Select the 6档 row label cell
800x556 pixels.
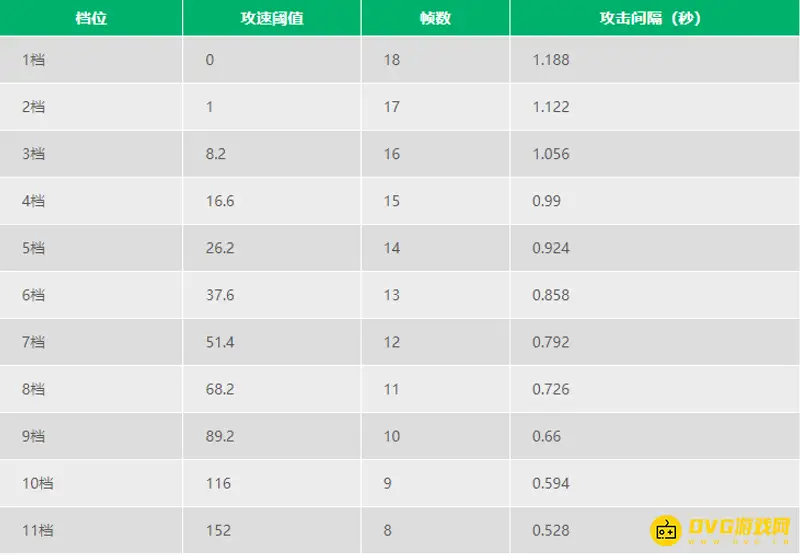click(x=33, y=295)
